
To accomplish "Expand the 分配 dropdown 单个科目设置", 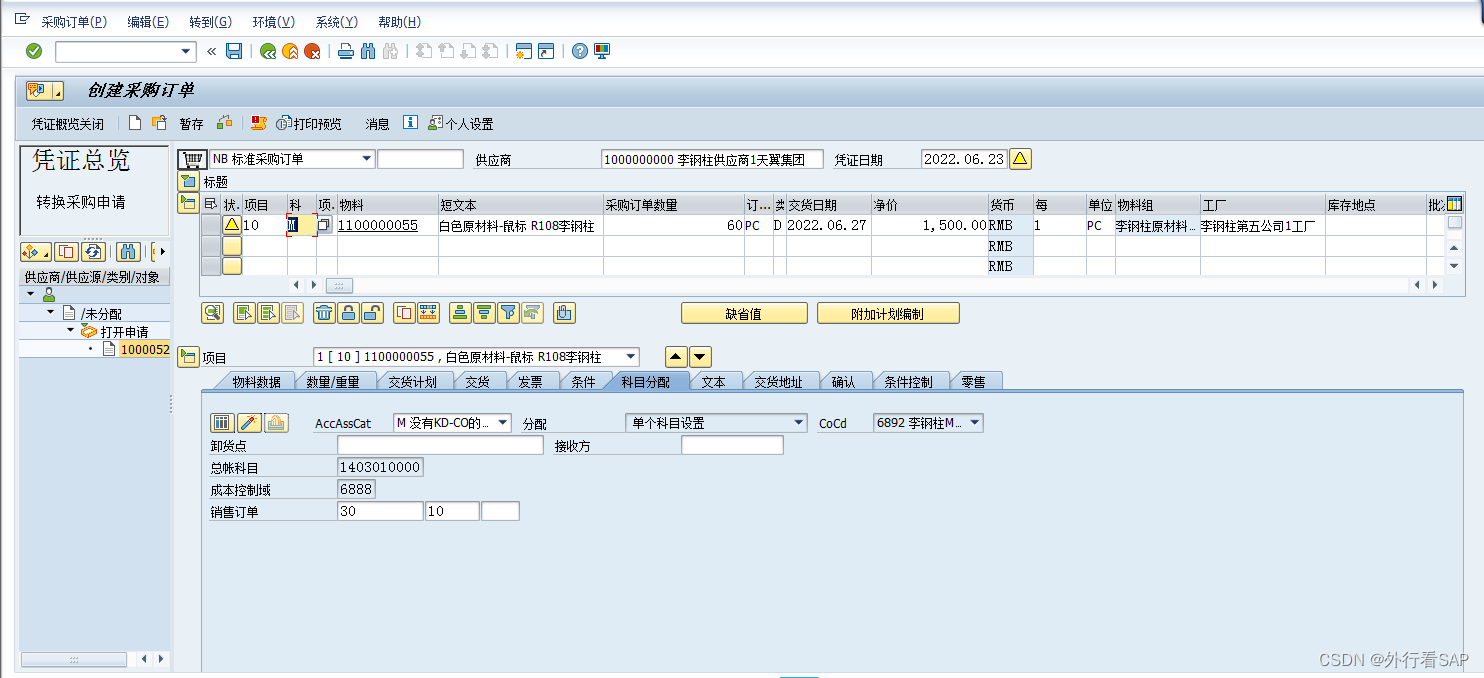I will click(795, 422).
